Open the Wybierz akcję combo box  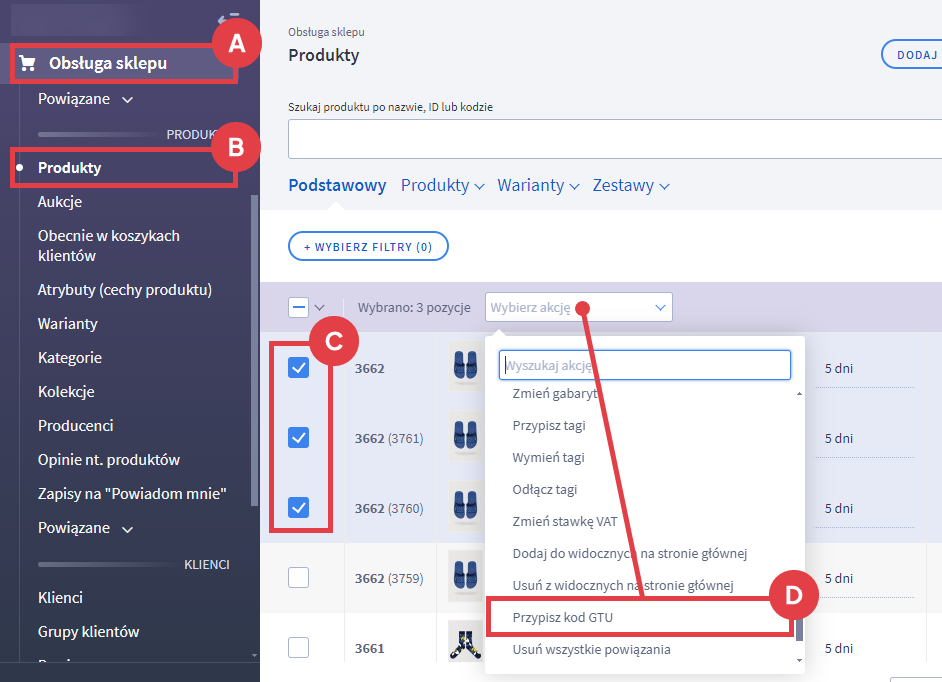(578, 307)
